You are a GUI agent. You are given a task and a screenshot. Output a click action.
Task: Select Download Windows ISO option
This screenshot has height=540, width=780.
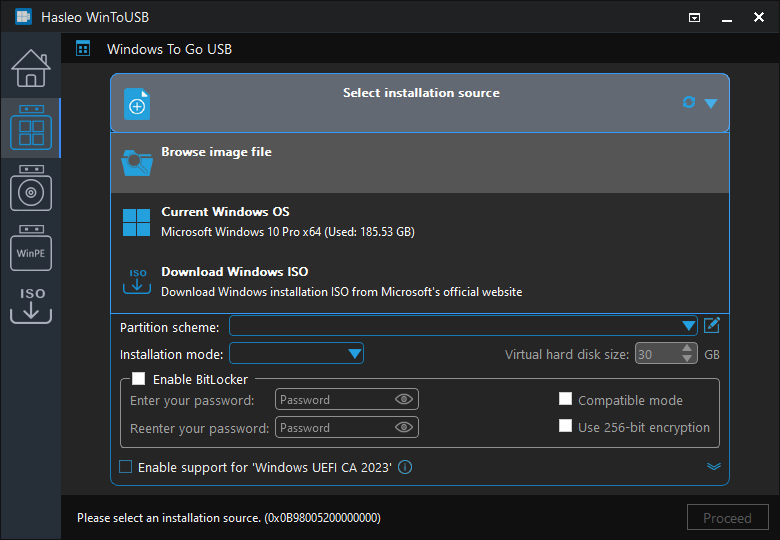420,282
